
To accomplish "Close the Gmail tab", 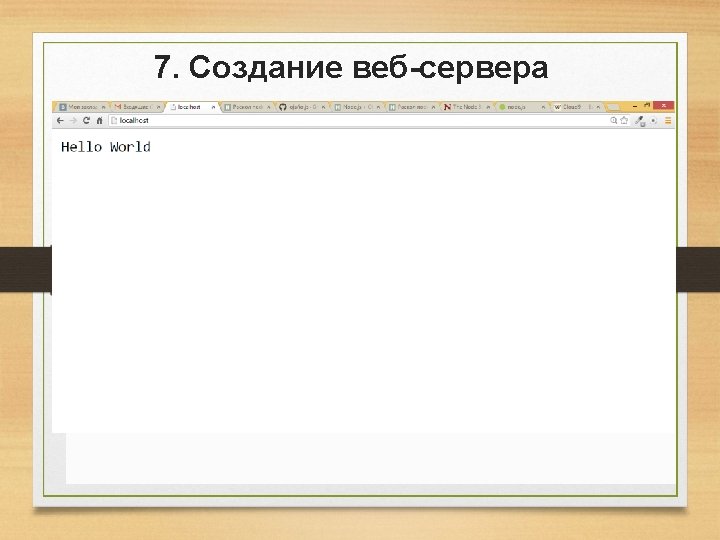I will [x=158, y=107].
